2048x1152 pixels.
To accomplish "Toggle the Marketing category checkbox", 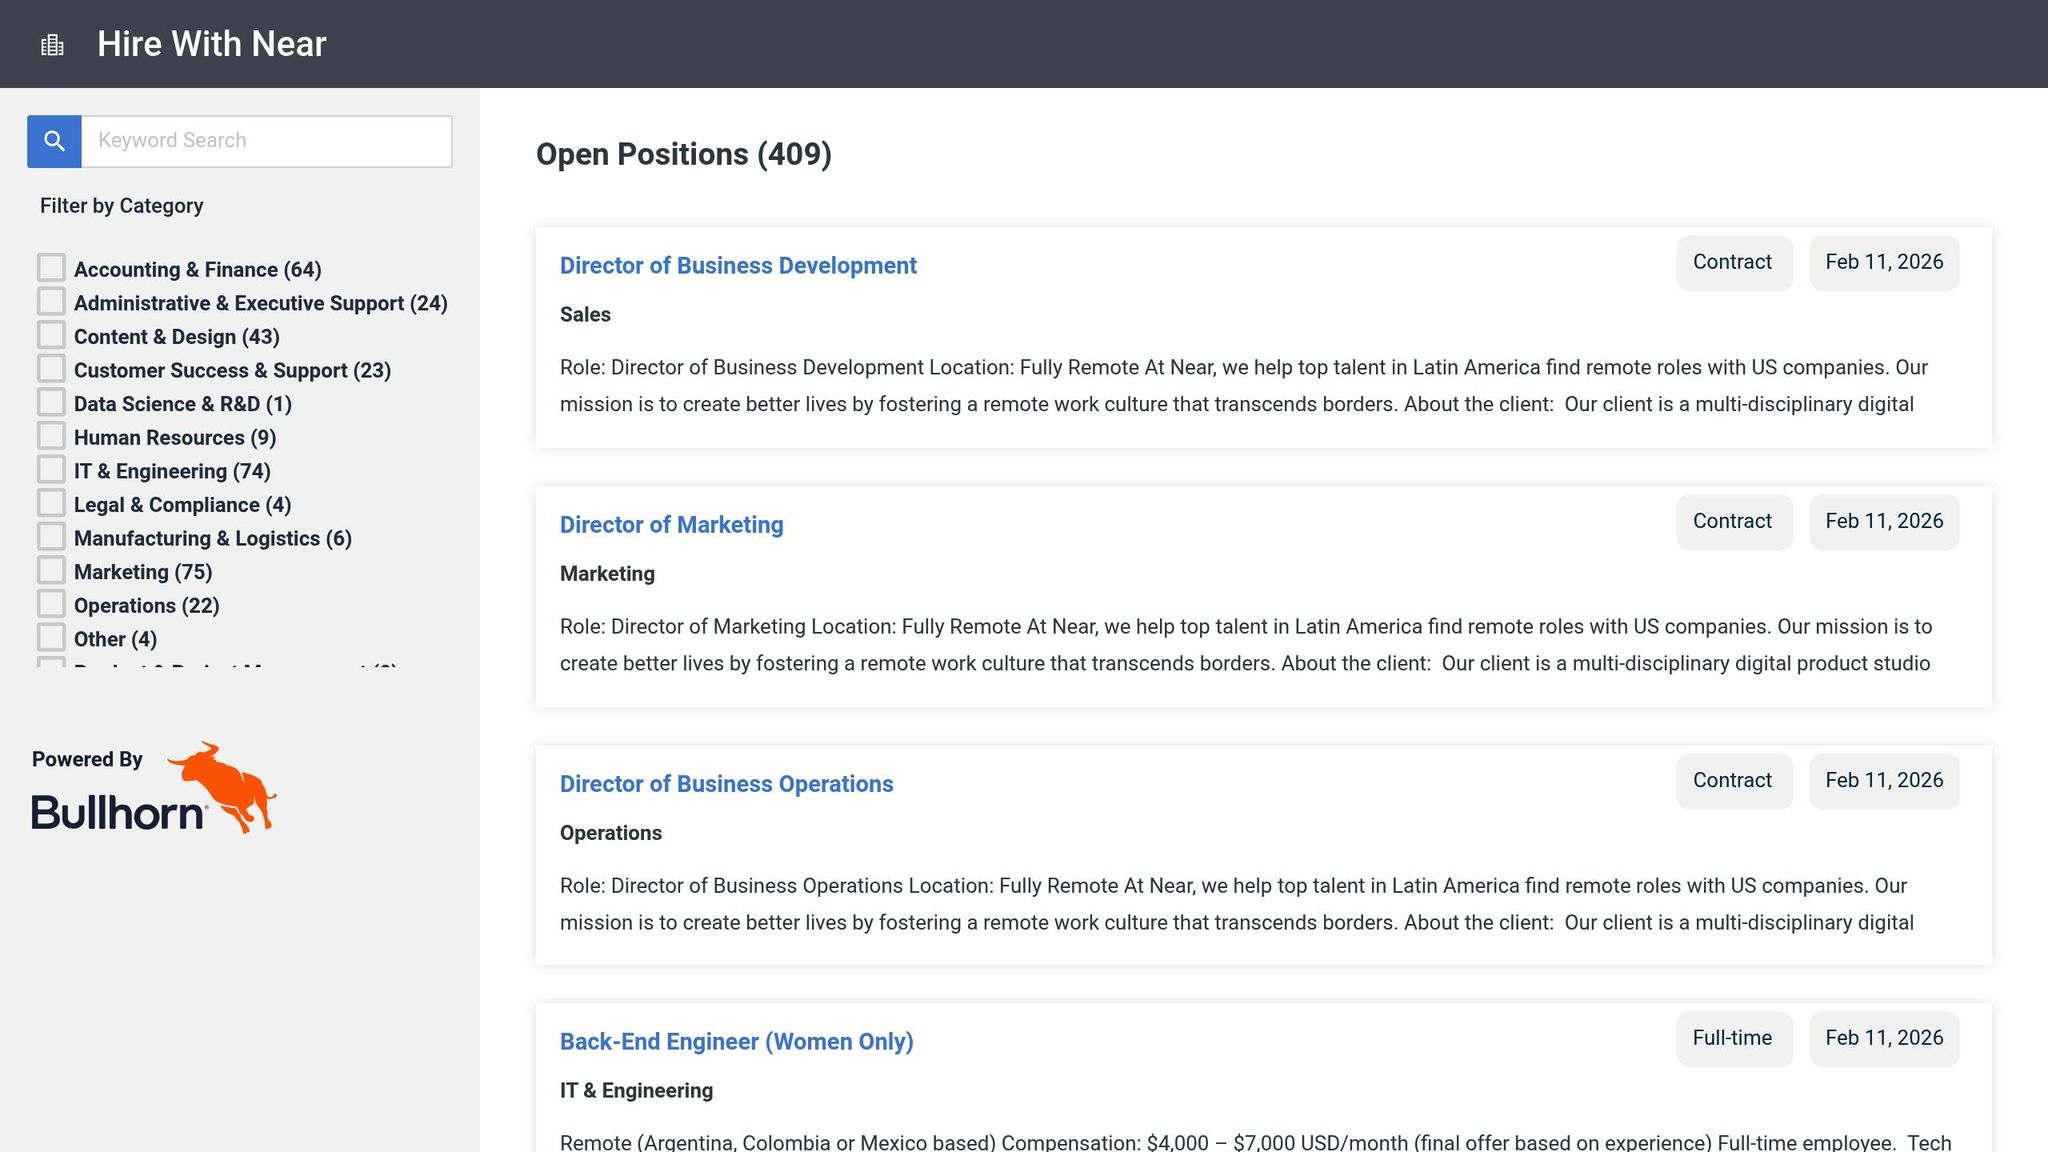I will tap(51, 571).
